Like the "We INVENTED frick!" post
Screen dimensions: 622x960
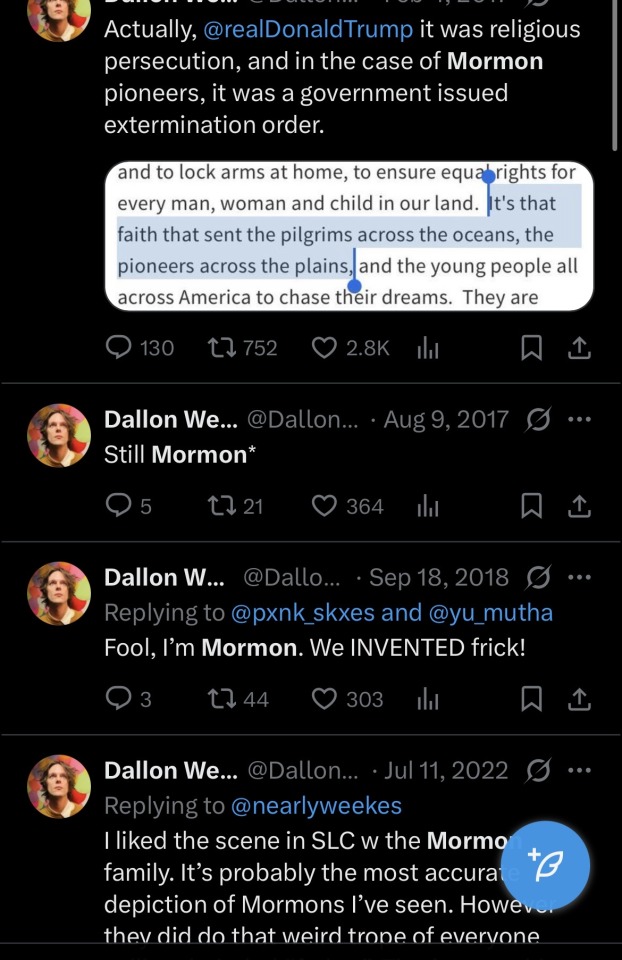(324, 699)
